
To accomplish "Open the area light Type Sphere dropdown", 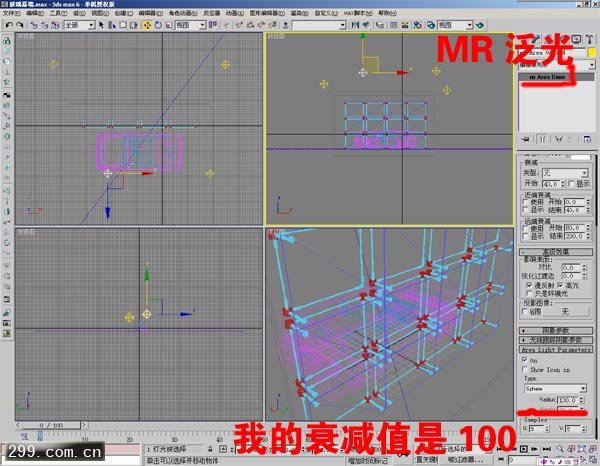I will coord(555,389).
